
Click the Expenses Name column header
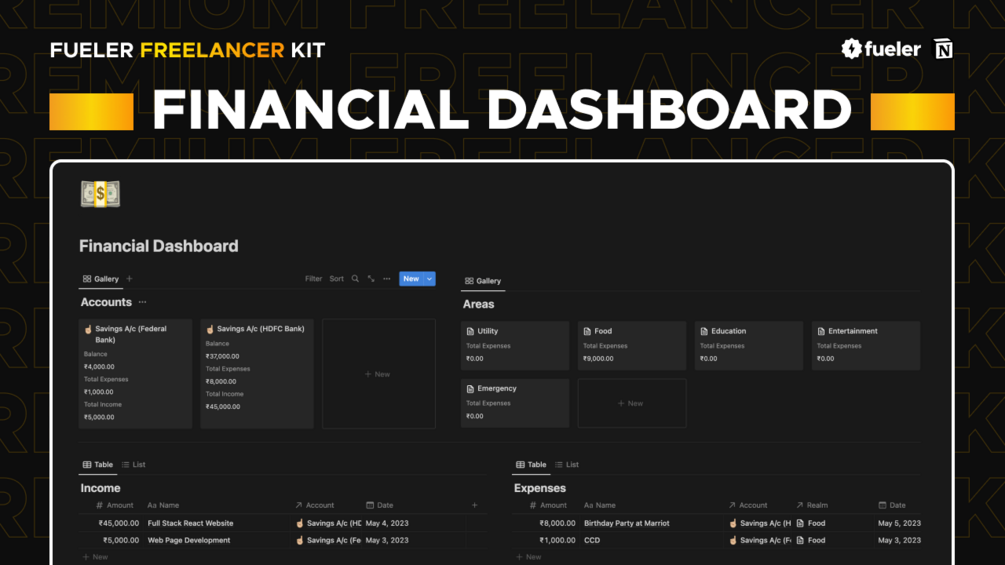pyautogui.click(x=599, y=505)
